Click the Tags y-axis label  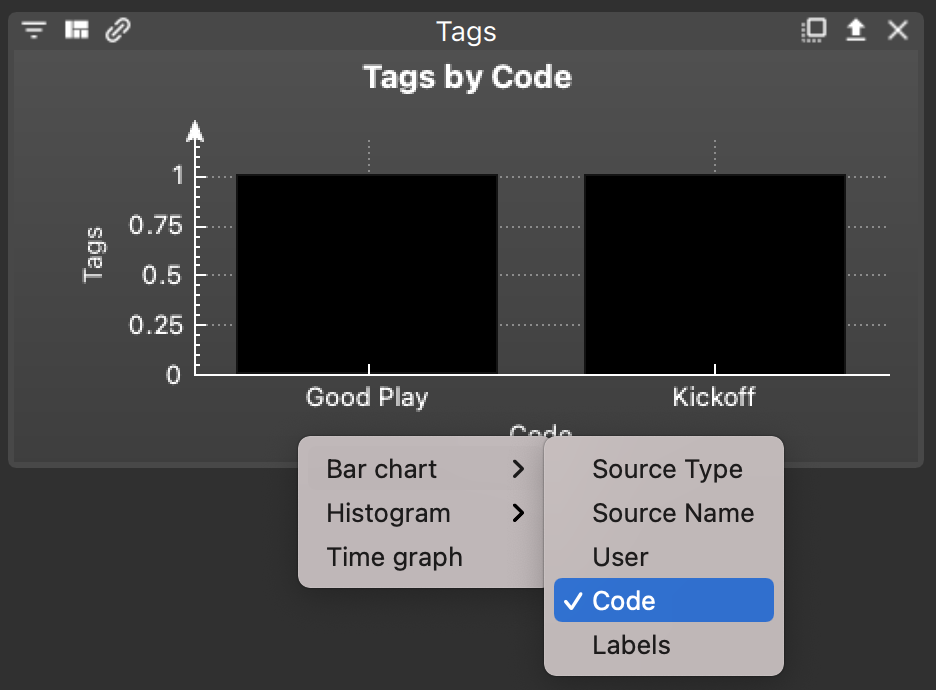(93, 254)
